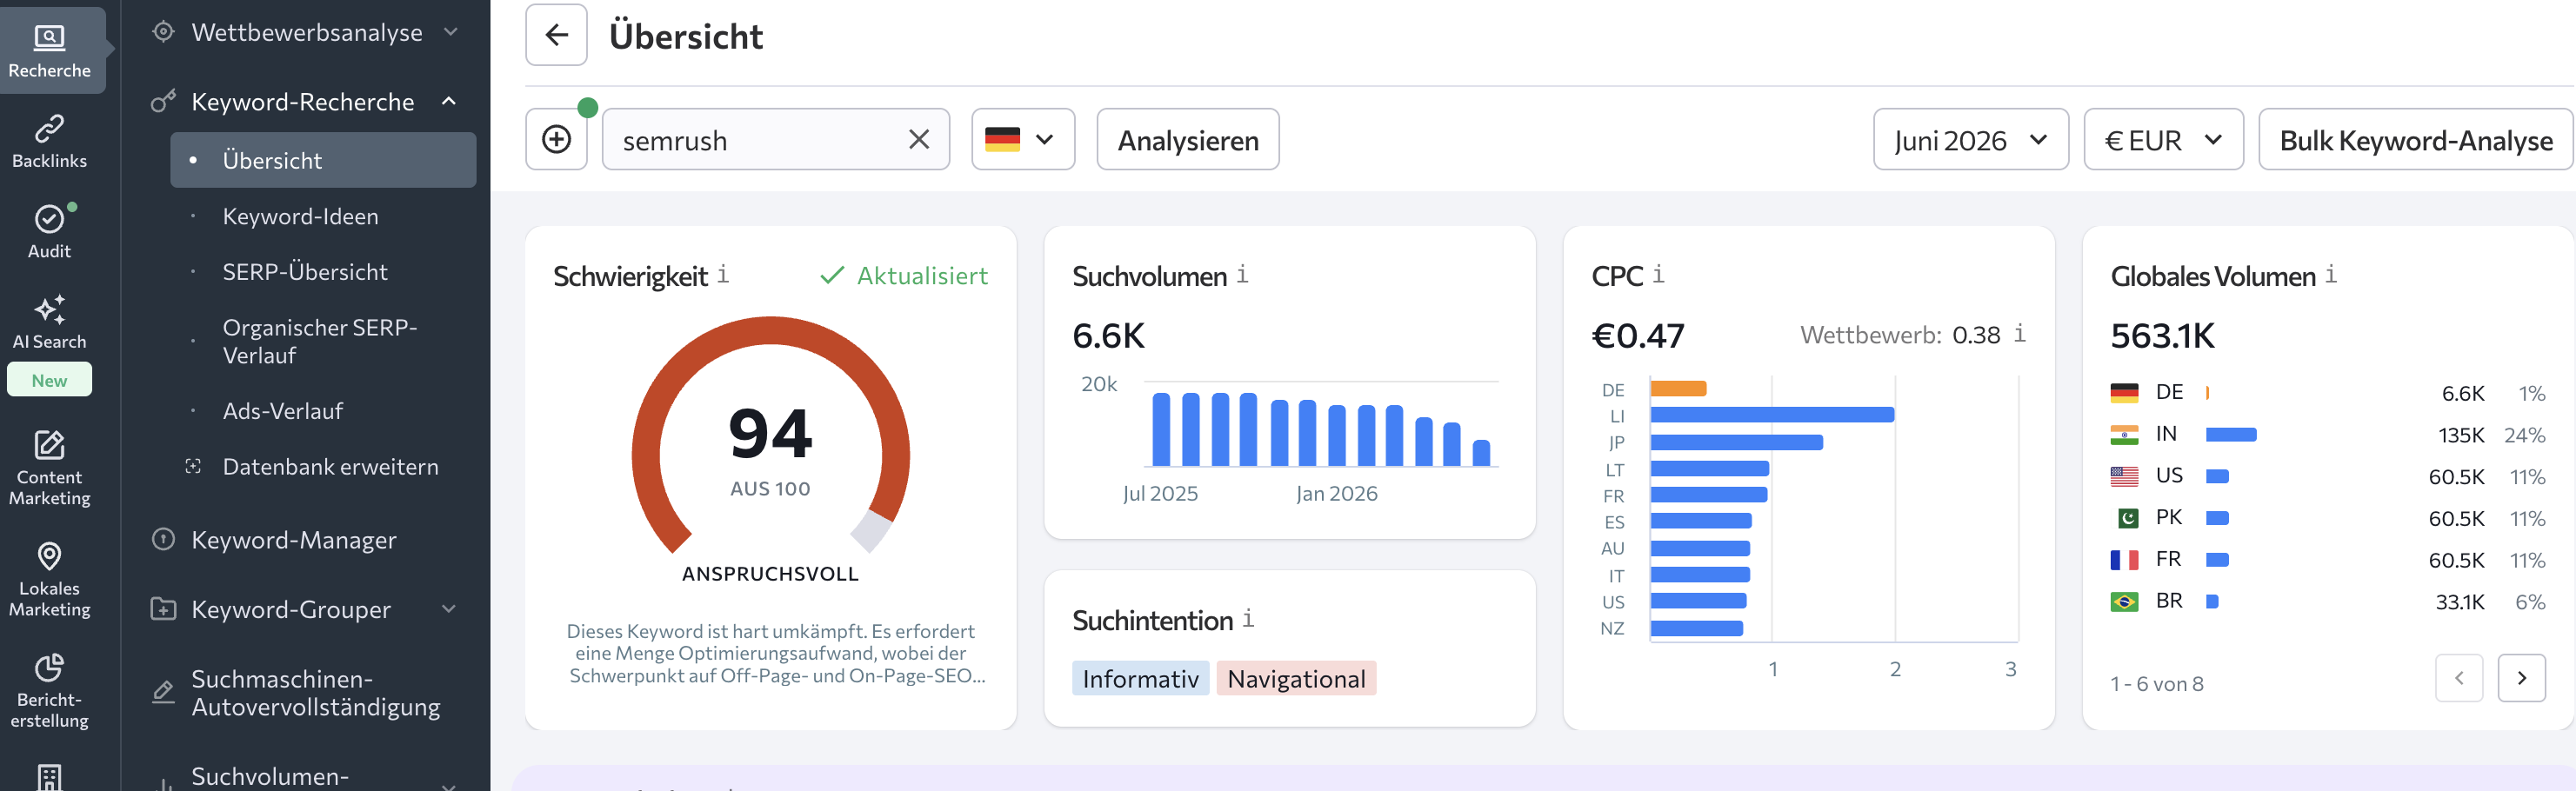The width and height of the screenshot is (2576, 791).
Task: Click the info icon next to Wettbewerb
Action: 2020,333
